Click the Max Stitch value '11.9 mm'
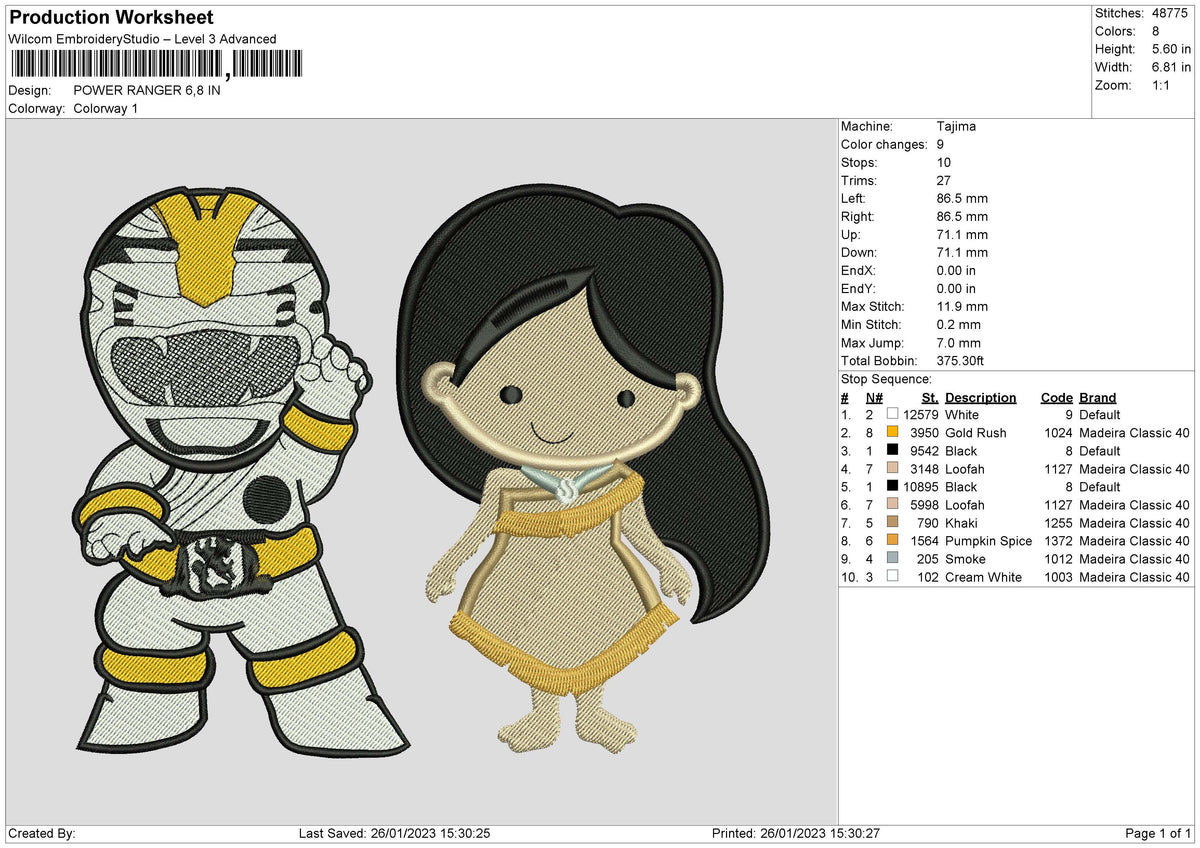Screen dimensions: 1200x848 click(962, 306)
